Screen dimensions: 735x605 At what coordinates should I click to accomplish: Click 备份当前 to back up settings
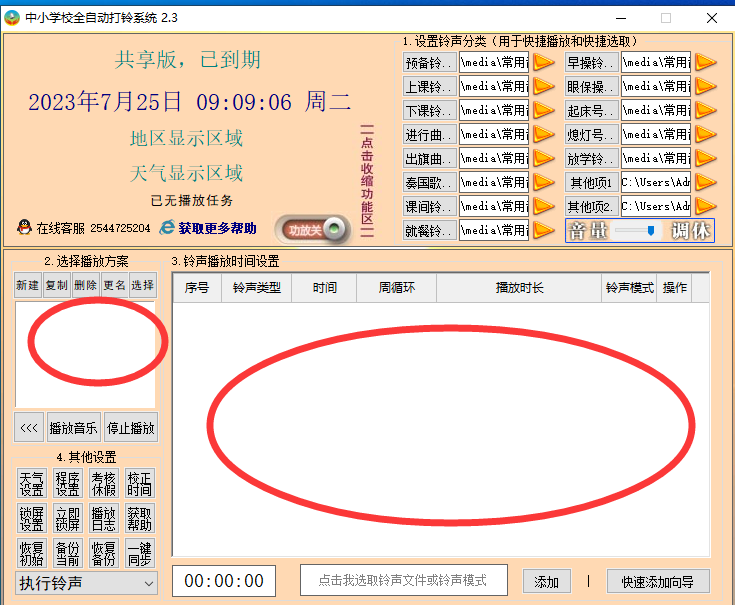[68, 553]
